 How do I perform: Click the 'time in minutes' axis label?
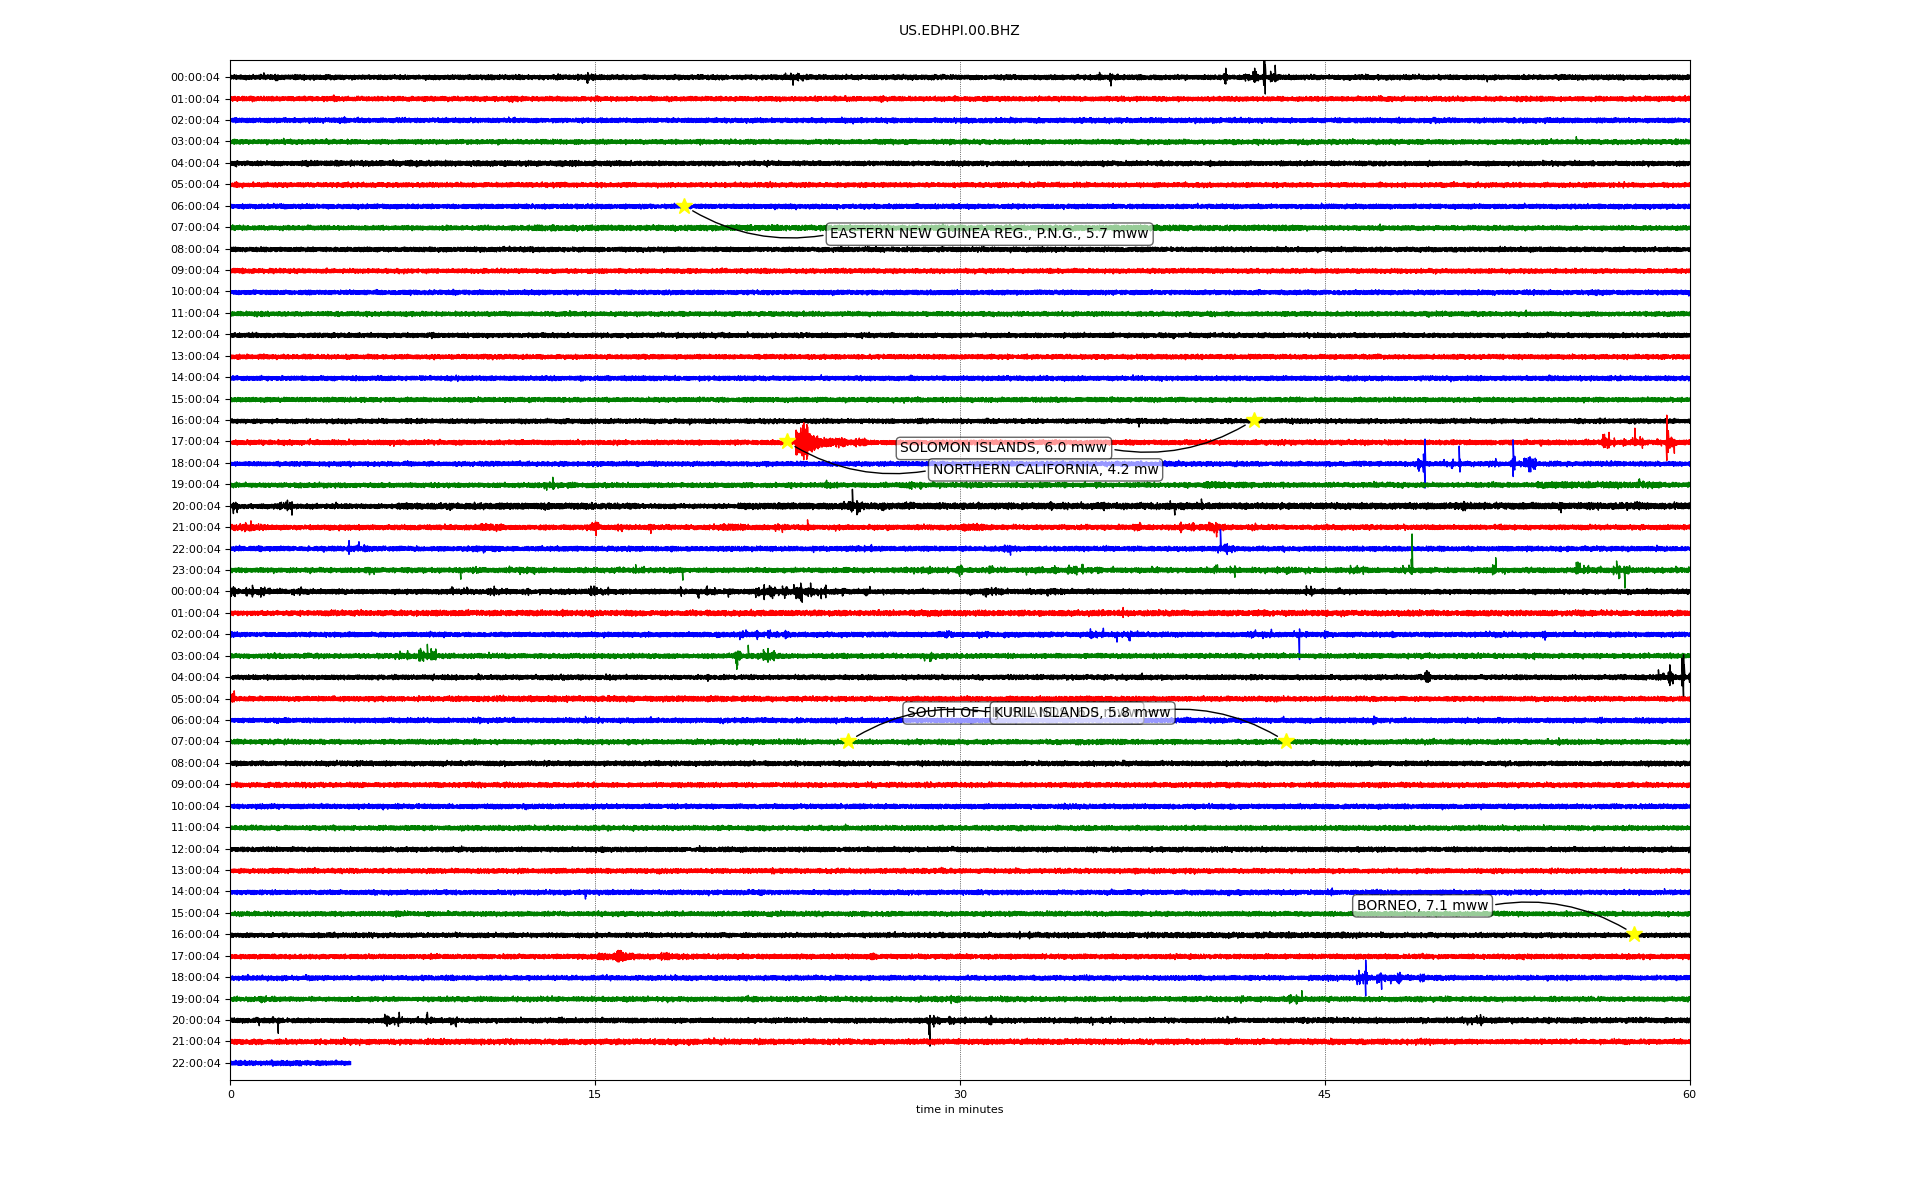pyautogui.click(x=959, y=1109)
